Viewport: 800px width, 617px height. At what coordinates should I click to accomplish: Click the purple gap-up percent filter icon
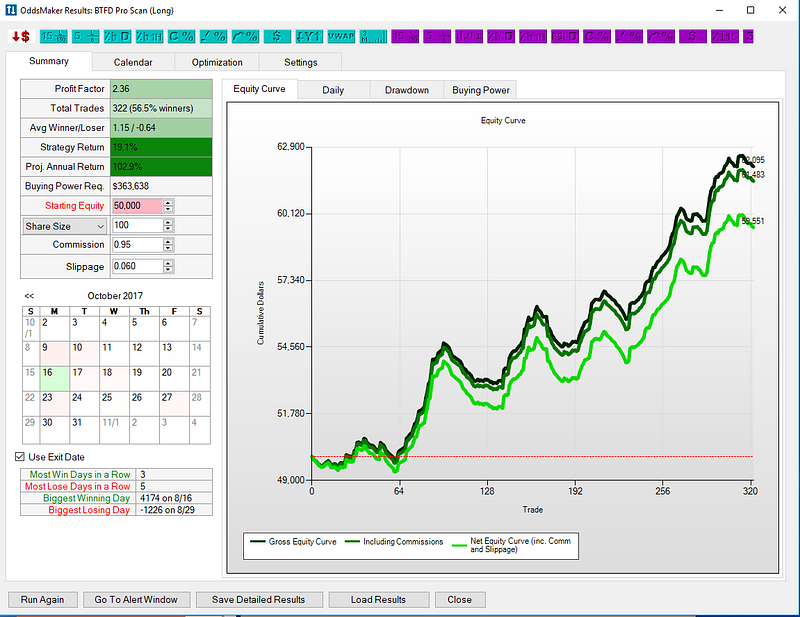[629, 37]
